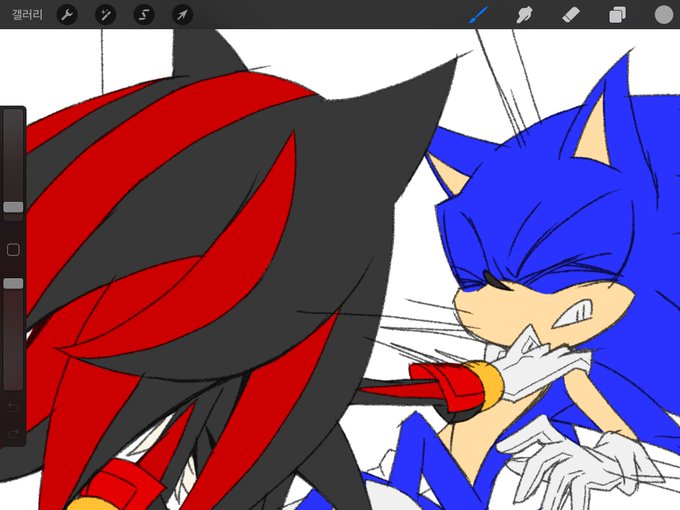Open the Layers panel

[x=617, y=15]
